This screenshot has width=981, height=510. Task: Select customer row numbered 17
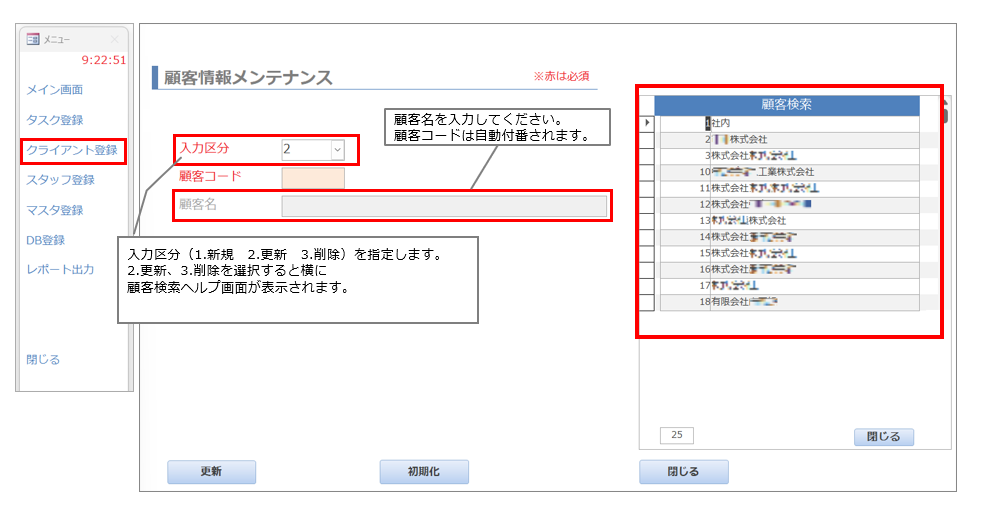click(x=790, y=286)
